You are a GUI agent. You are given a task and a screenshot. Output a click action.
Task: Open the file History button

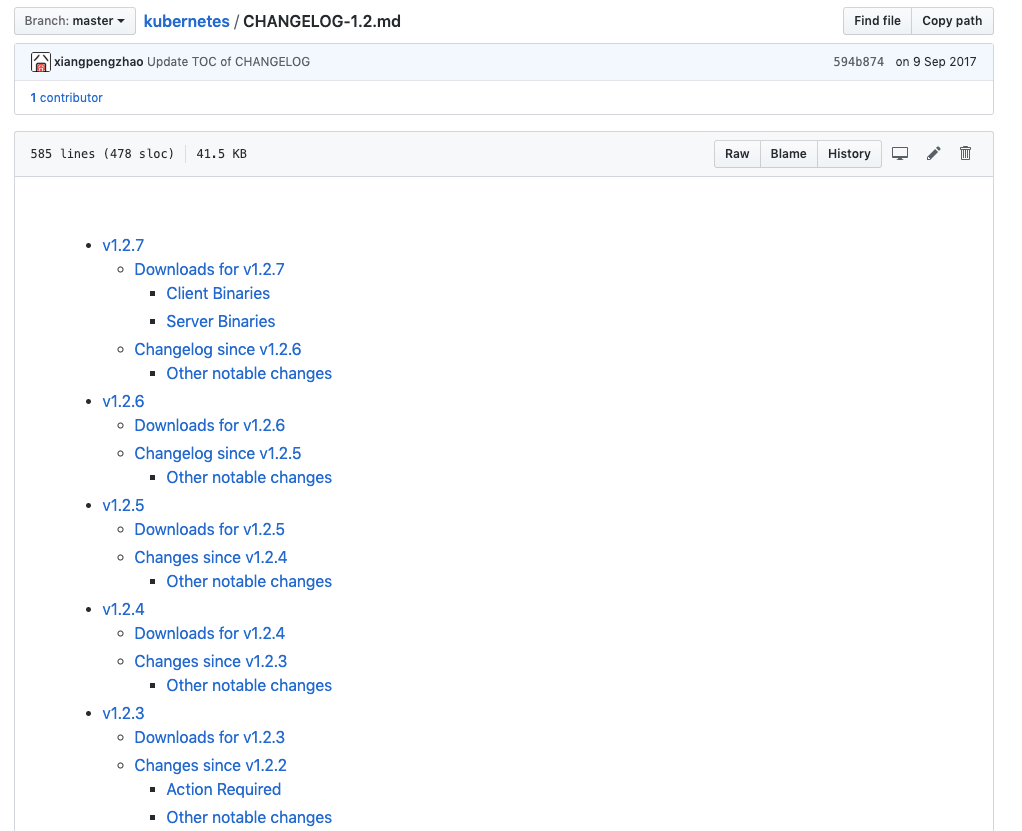849,154
